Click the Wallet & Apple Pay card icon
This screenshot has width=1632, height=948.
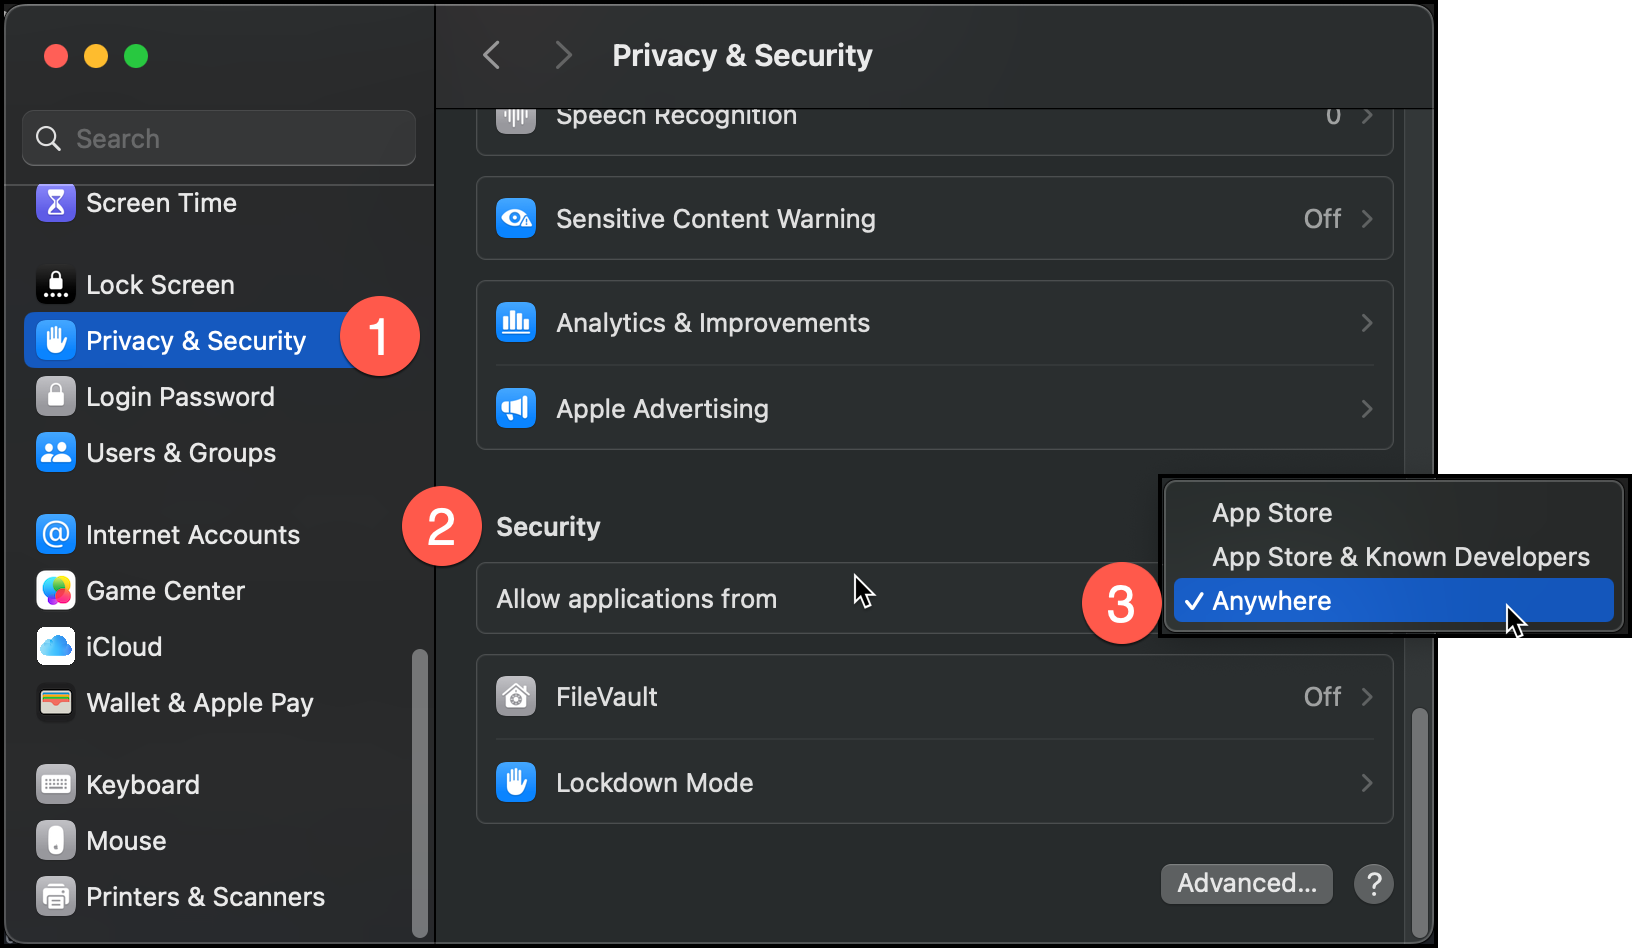(56, 703)
